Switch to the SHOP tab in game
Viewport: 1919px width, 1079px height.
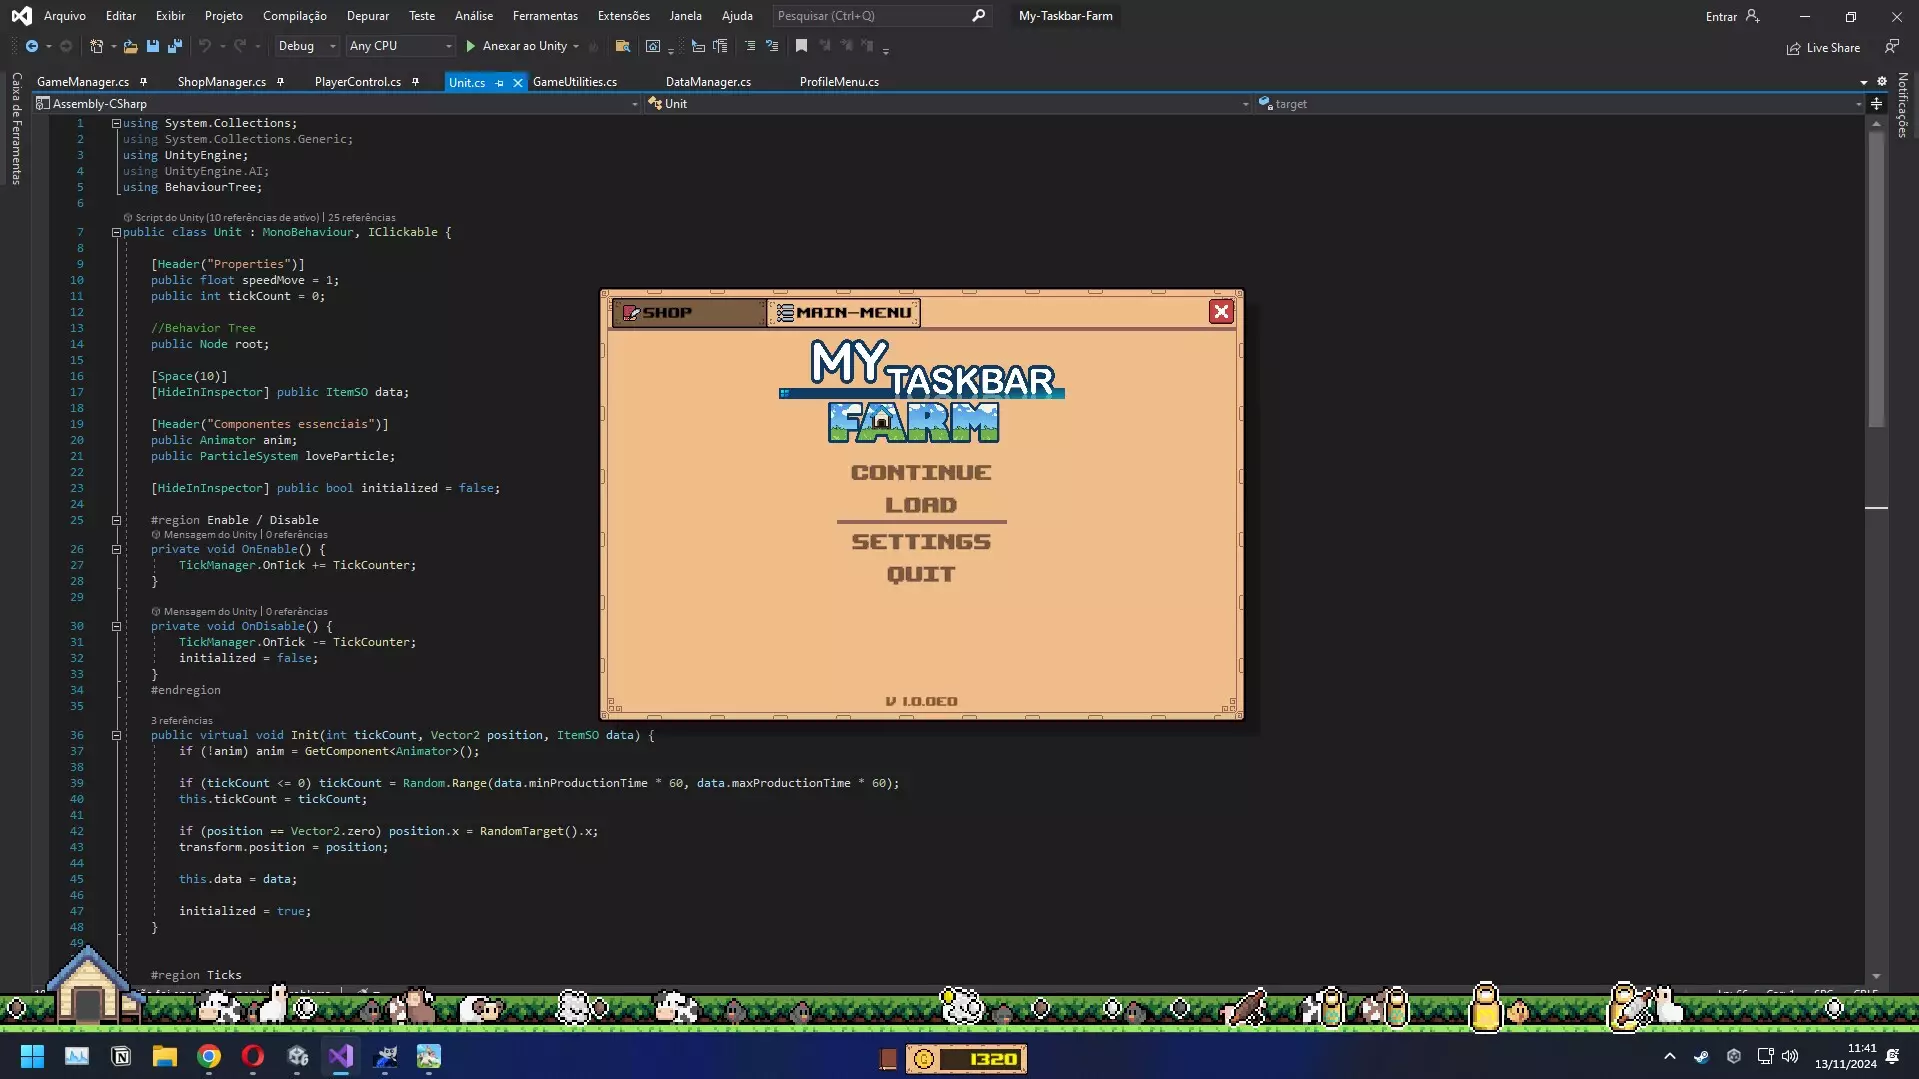pos(688,312)
